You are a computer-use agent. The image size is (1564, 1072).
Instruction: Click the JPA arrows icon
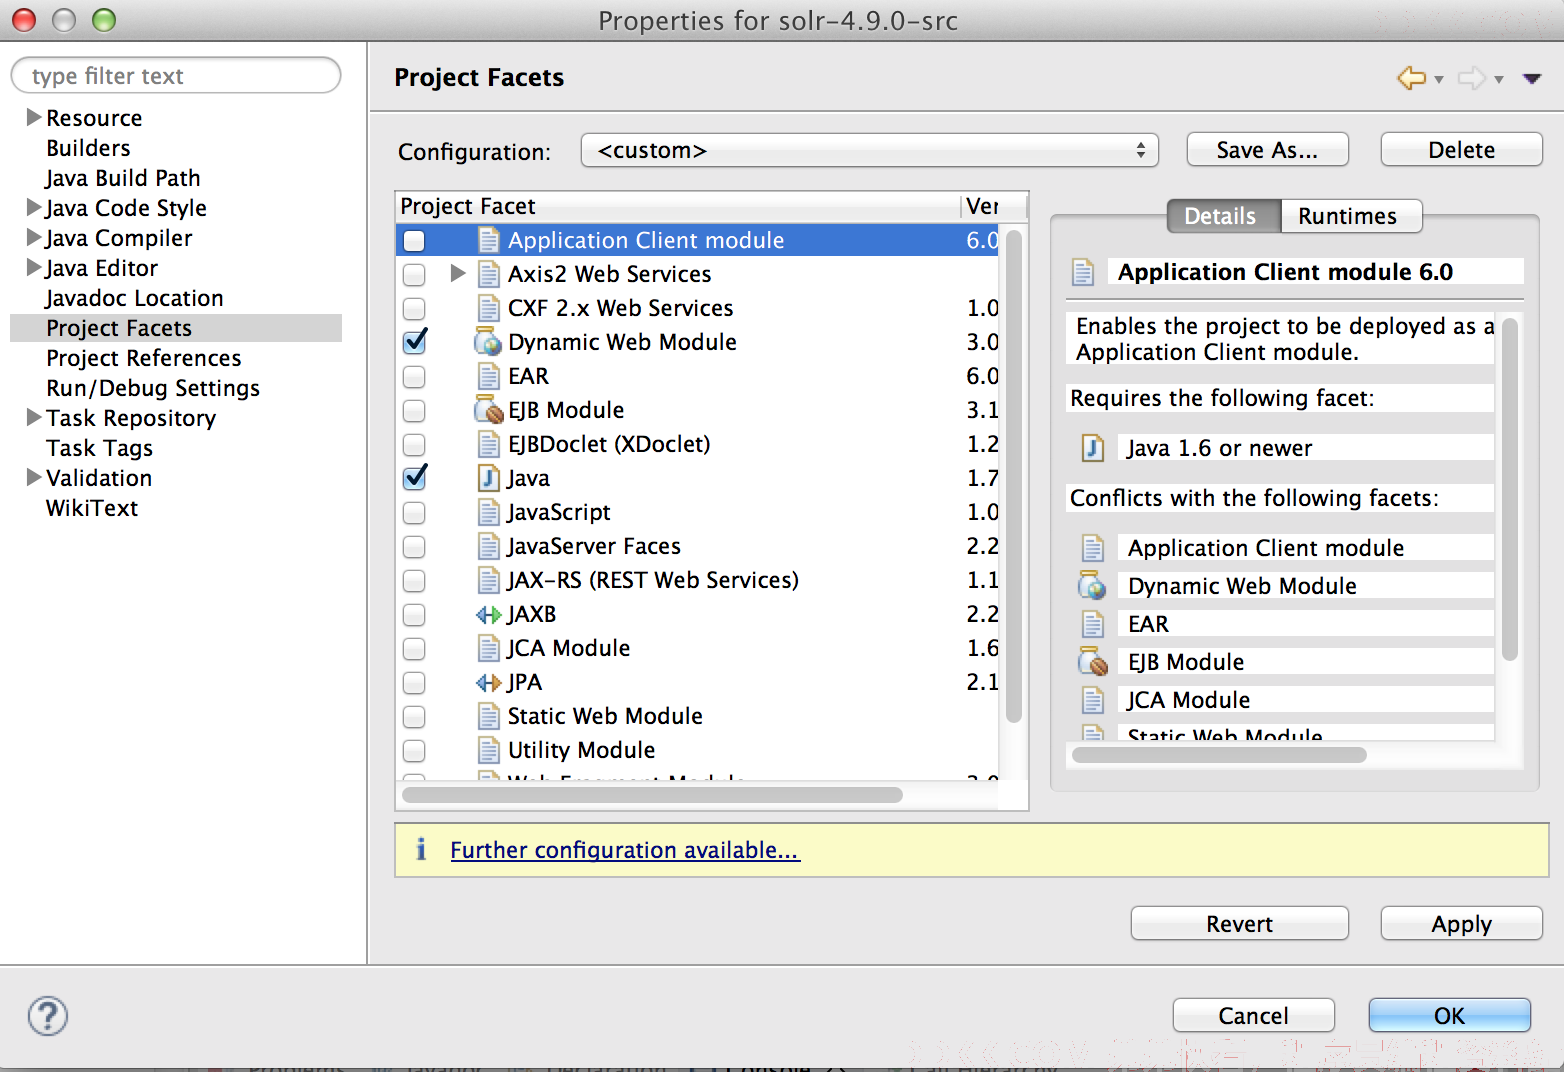point(488,682)
